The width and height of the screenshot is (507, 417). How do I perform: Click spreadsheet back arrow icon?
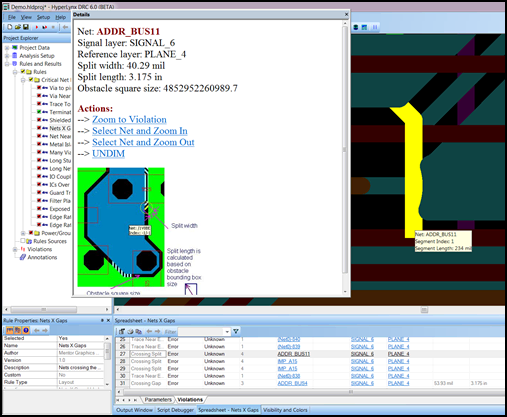tap(149, 331)
